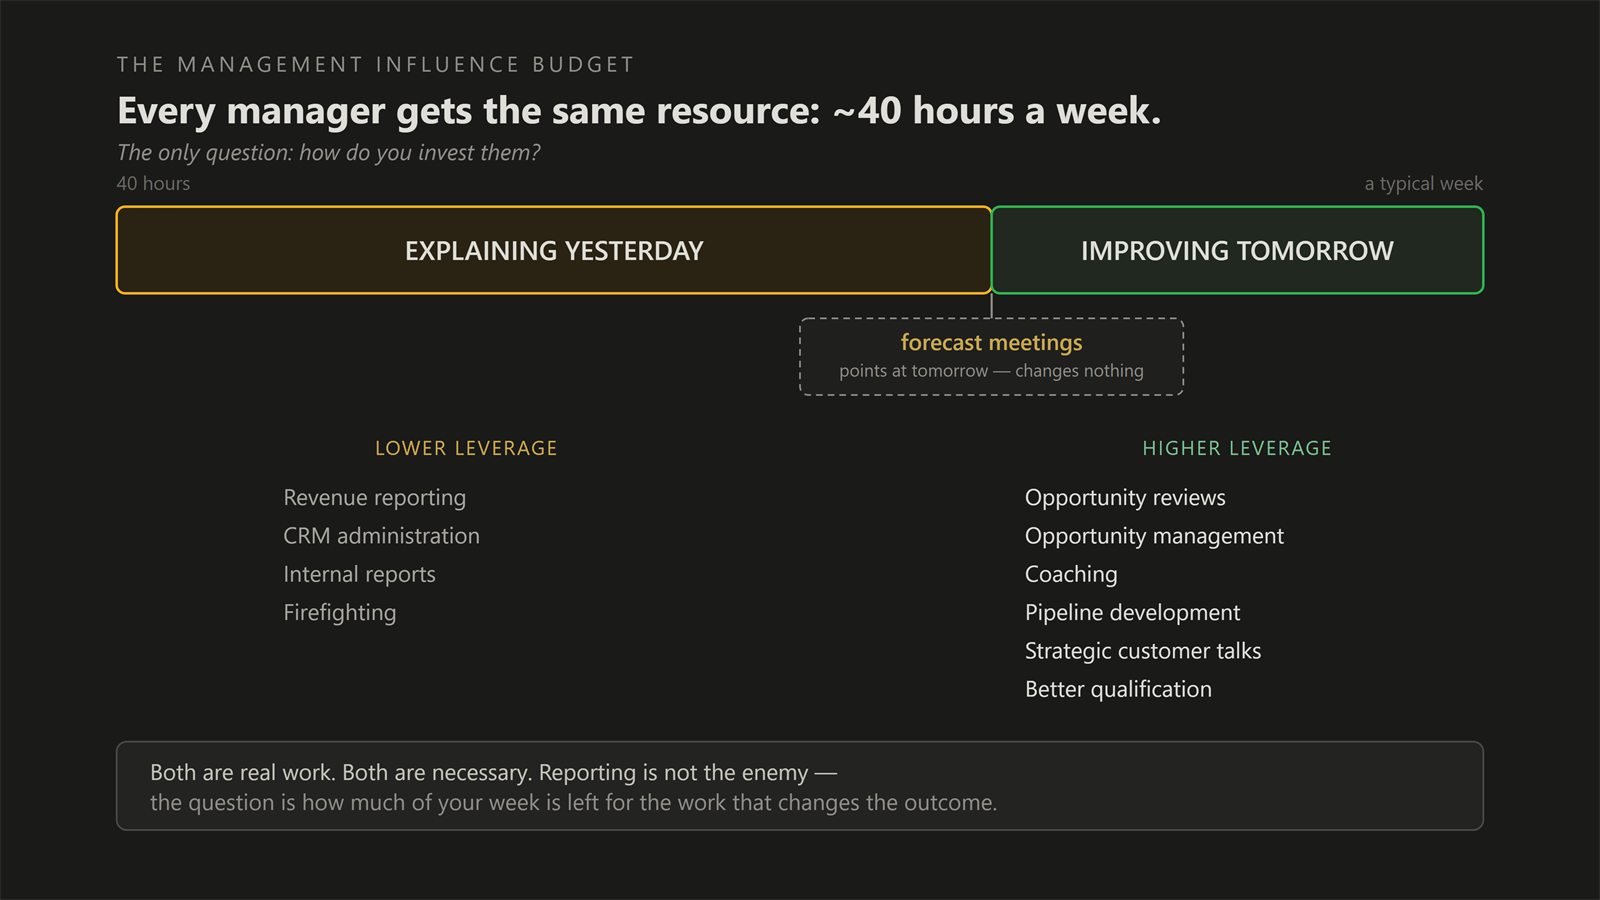Click subtitle 'The only question: how do you invest them?'

(x=329, y=153)
